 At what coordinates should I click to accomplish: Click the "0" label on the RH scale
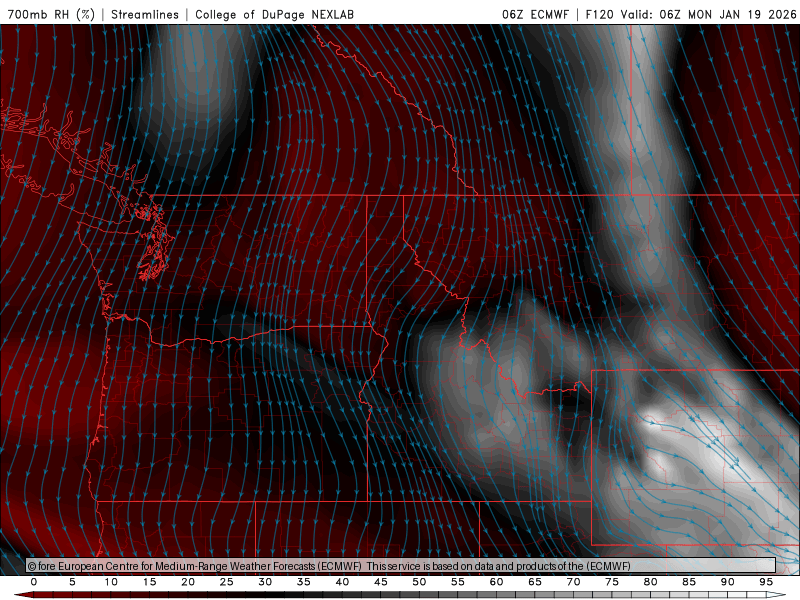coord(34,582)
